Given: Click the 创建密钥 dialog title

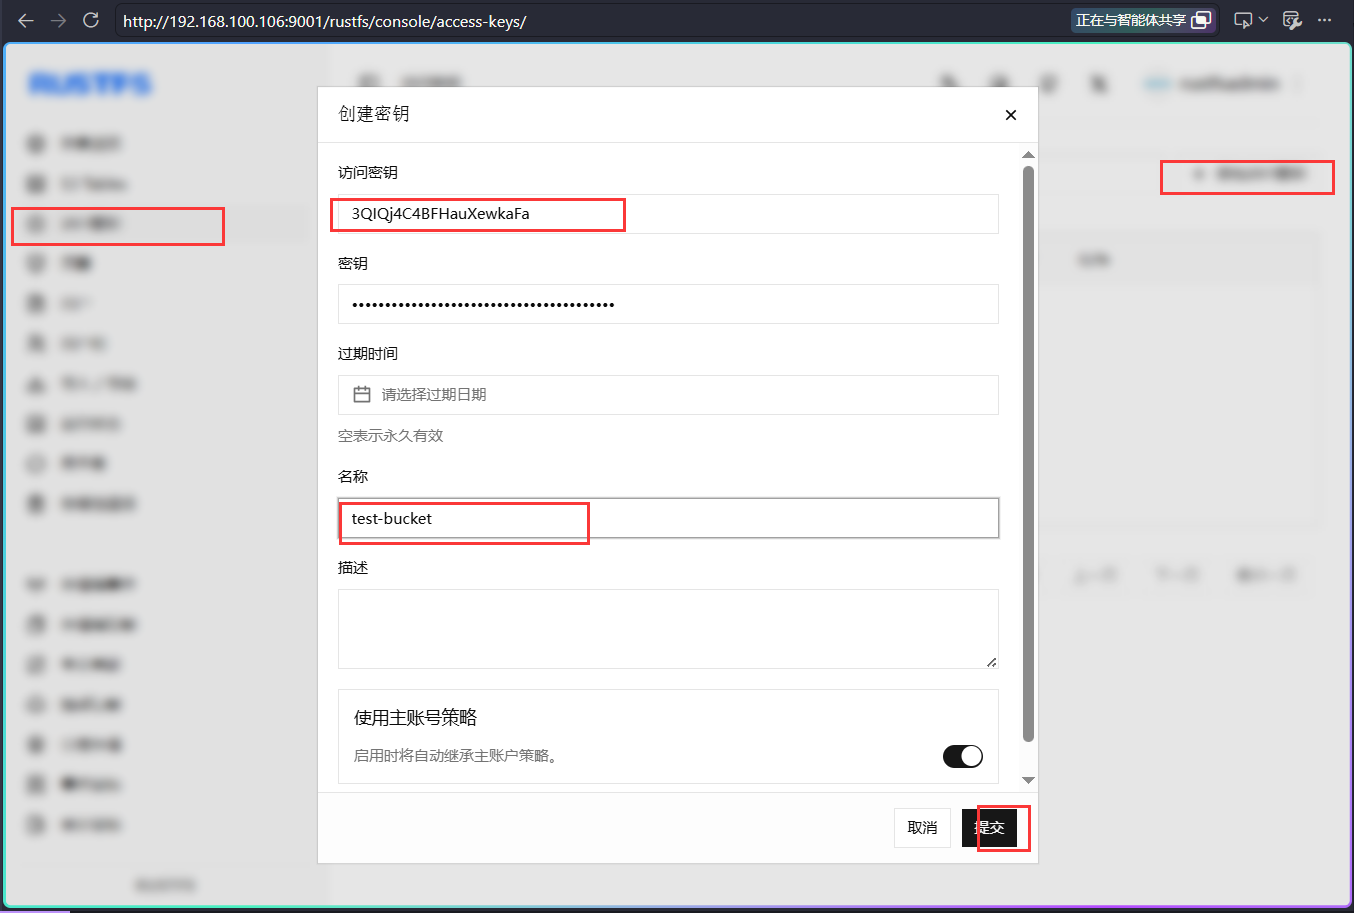Looking at the screenshot, I should [374, 114].
